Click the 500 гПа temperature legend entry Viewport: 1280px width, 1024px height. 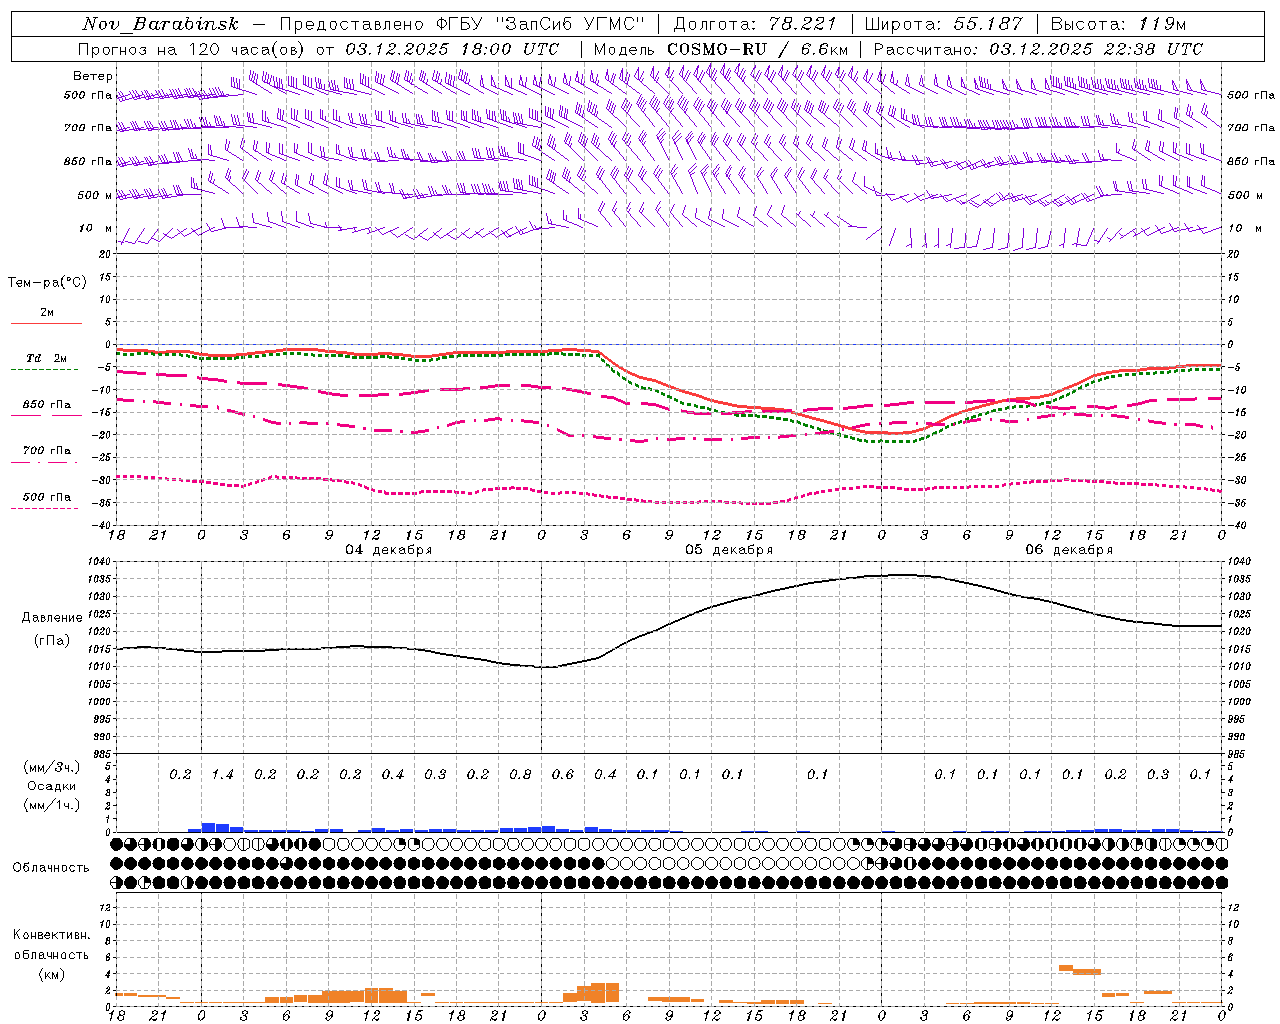pos(47,497)
